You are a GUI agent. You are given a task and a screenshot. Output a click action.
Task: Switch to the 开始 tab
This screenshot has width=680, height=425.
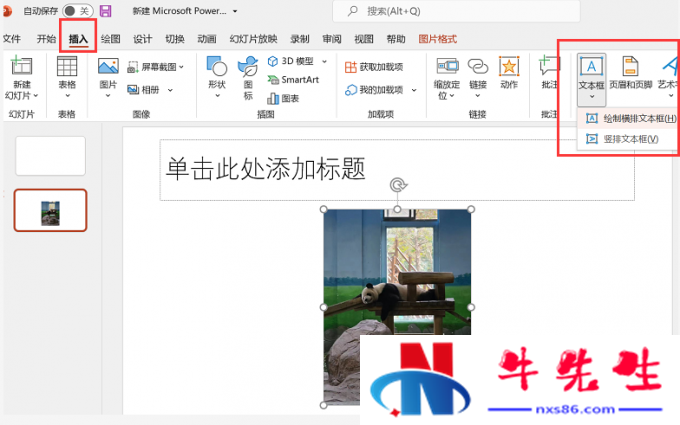click(46, 39)
